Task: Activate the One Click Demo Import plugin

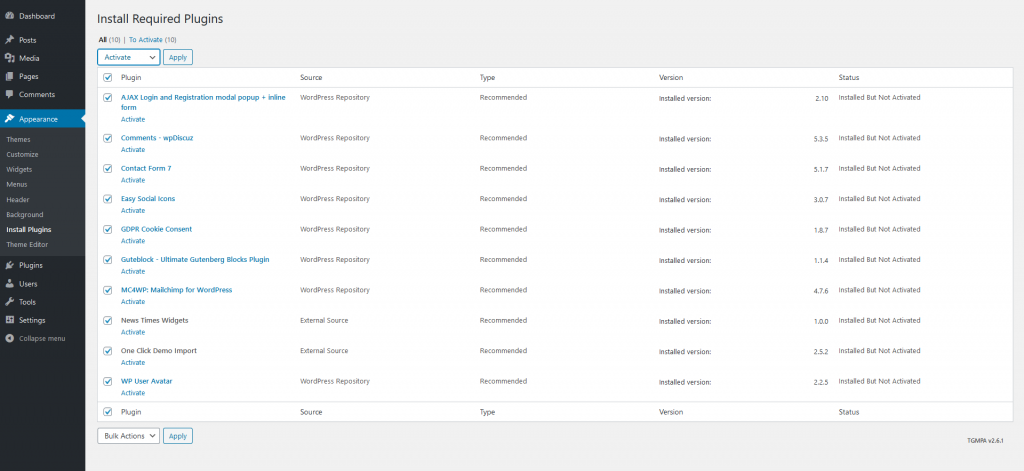Action: (133, 362)
